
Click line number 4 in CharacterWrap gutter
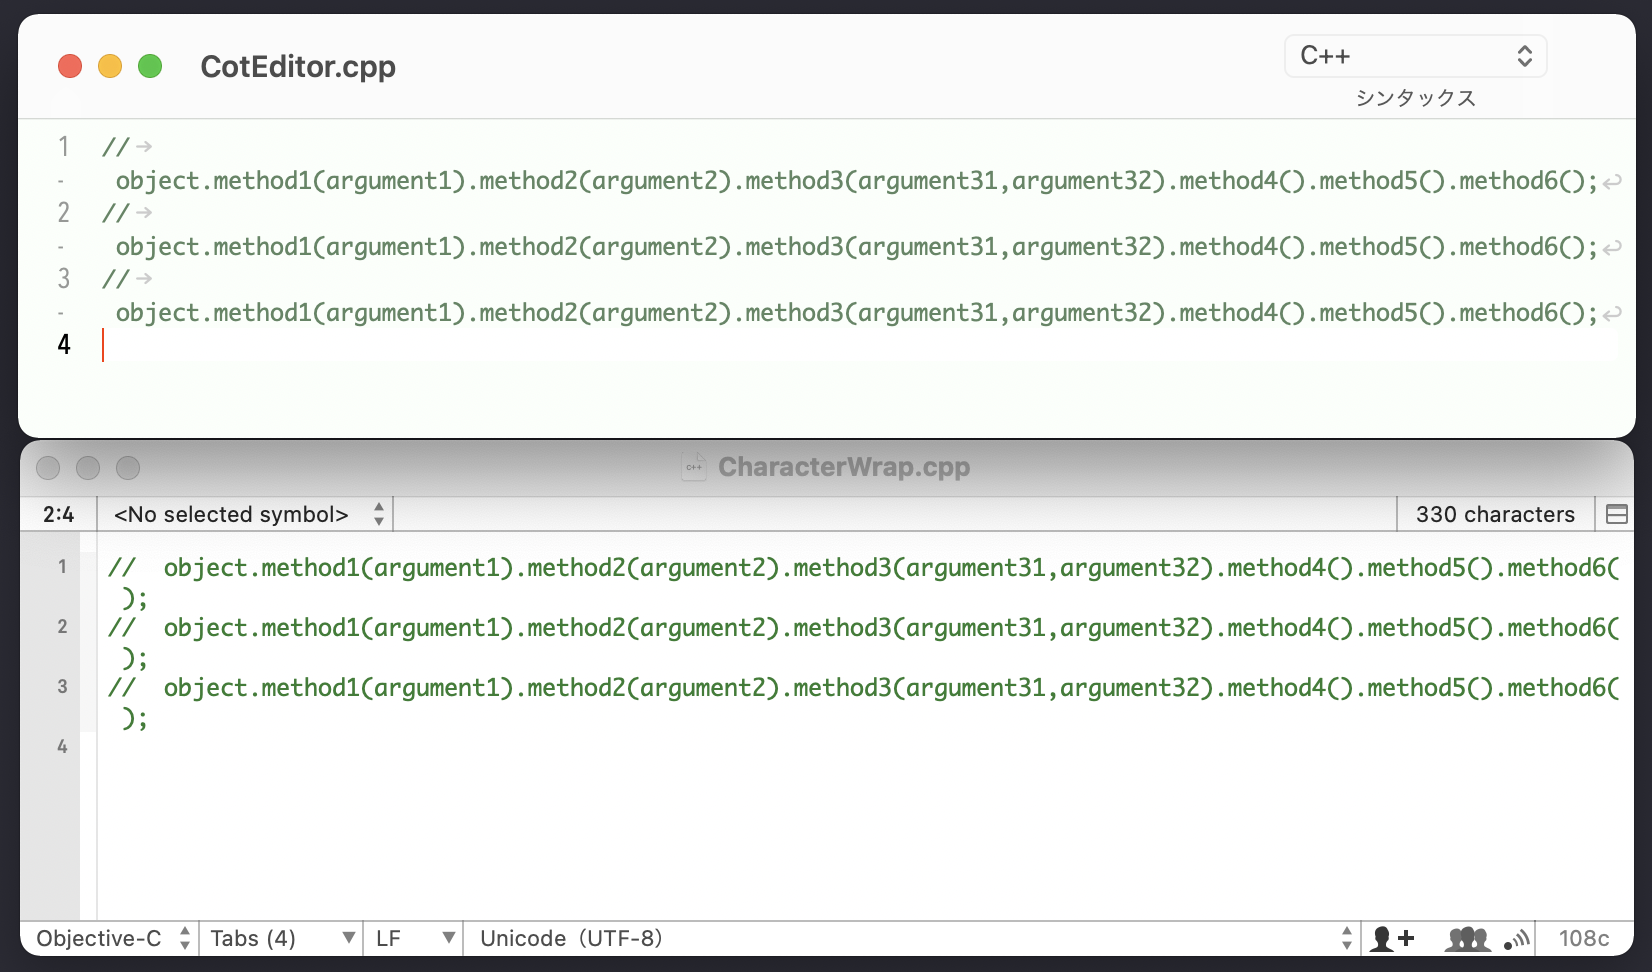click(62, 747)
